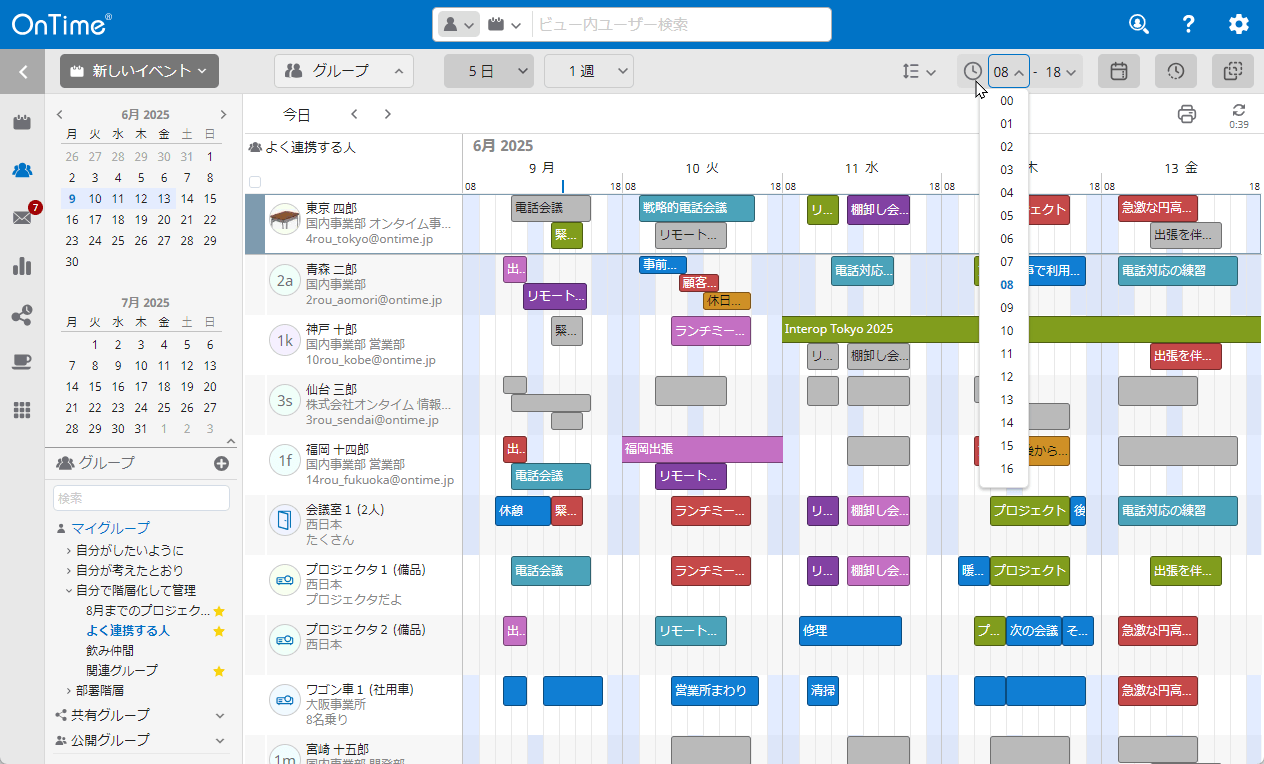The image size is (1264, 764).
Task: Select the people view icon in left sidebar
Action: click(x=22, y=170)
